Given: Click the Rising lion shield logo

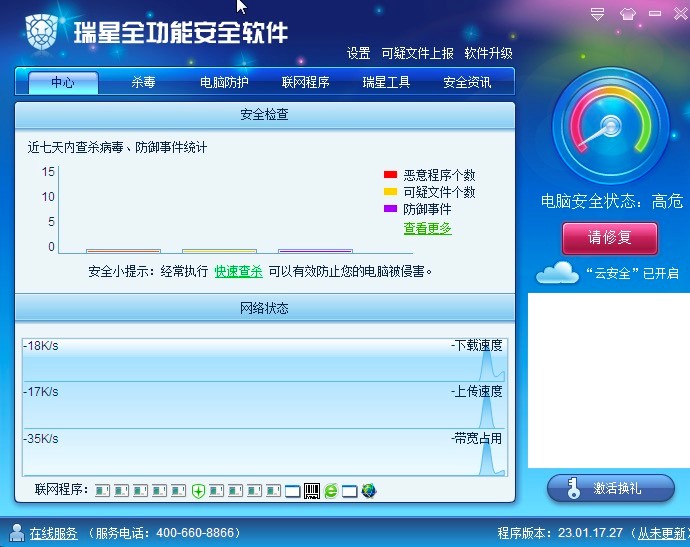Looking at the screenshot, I should coord(42,31).
